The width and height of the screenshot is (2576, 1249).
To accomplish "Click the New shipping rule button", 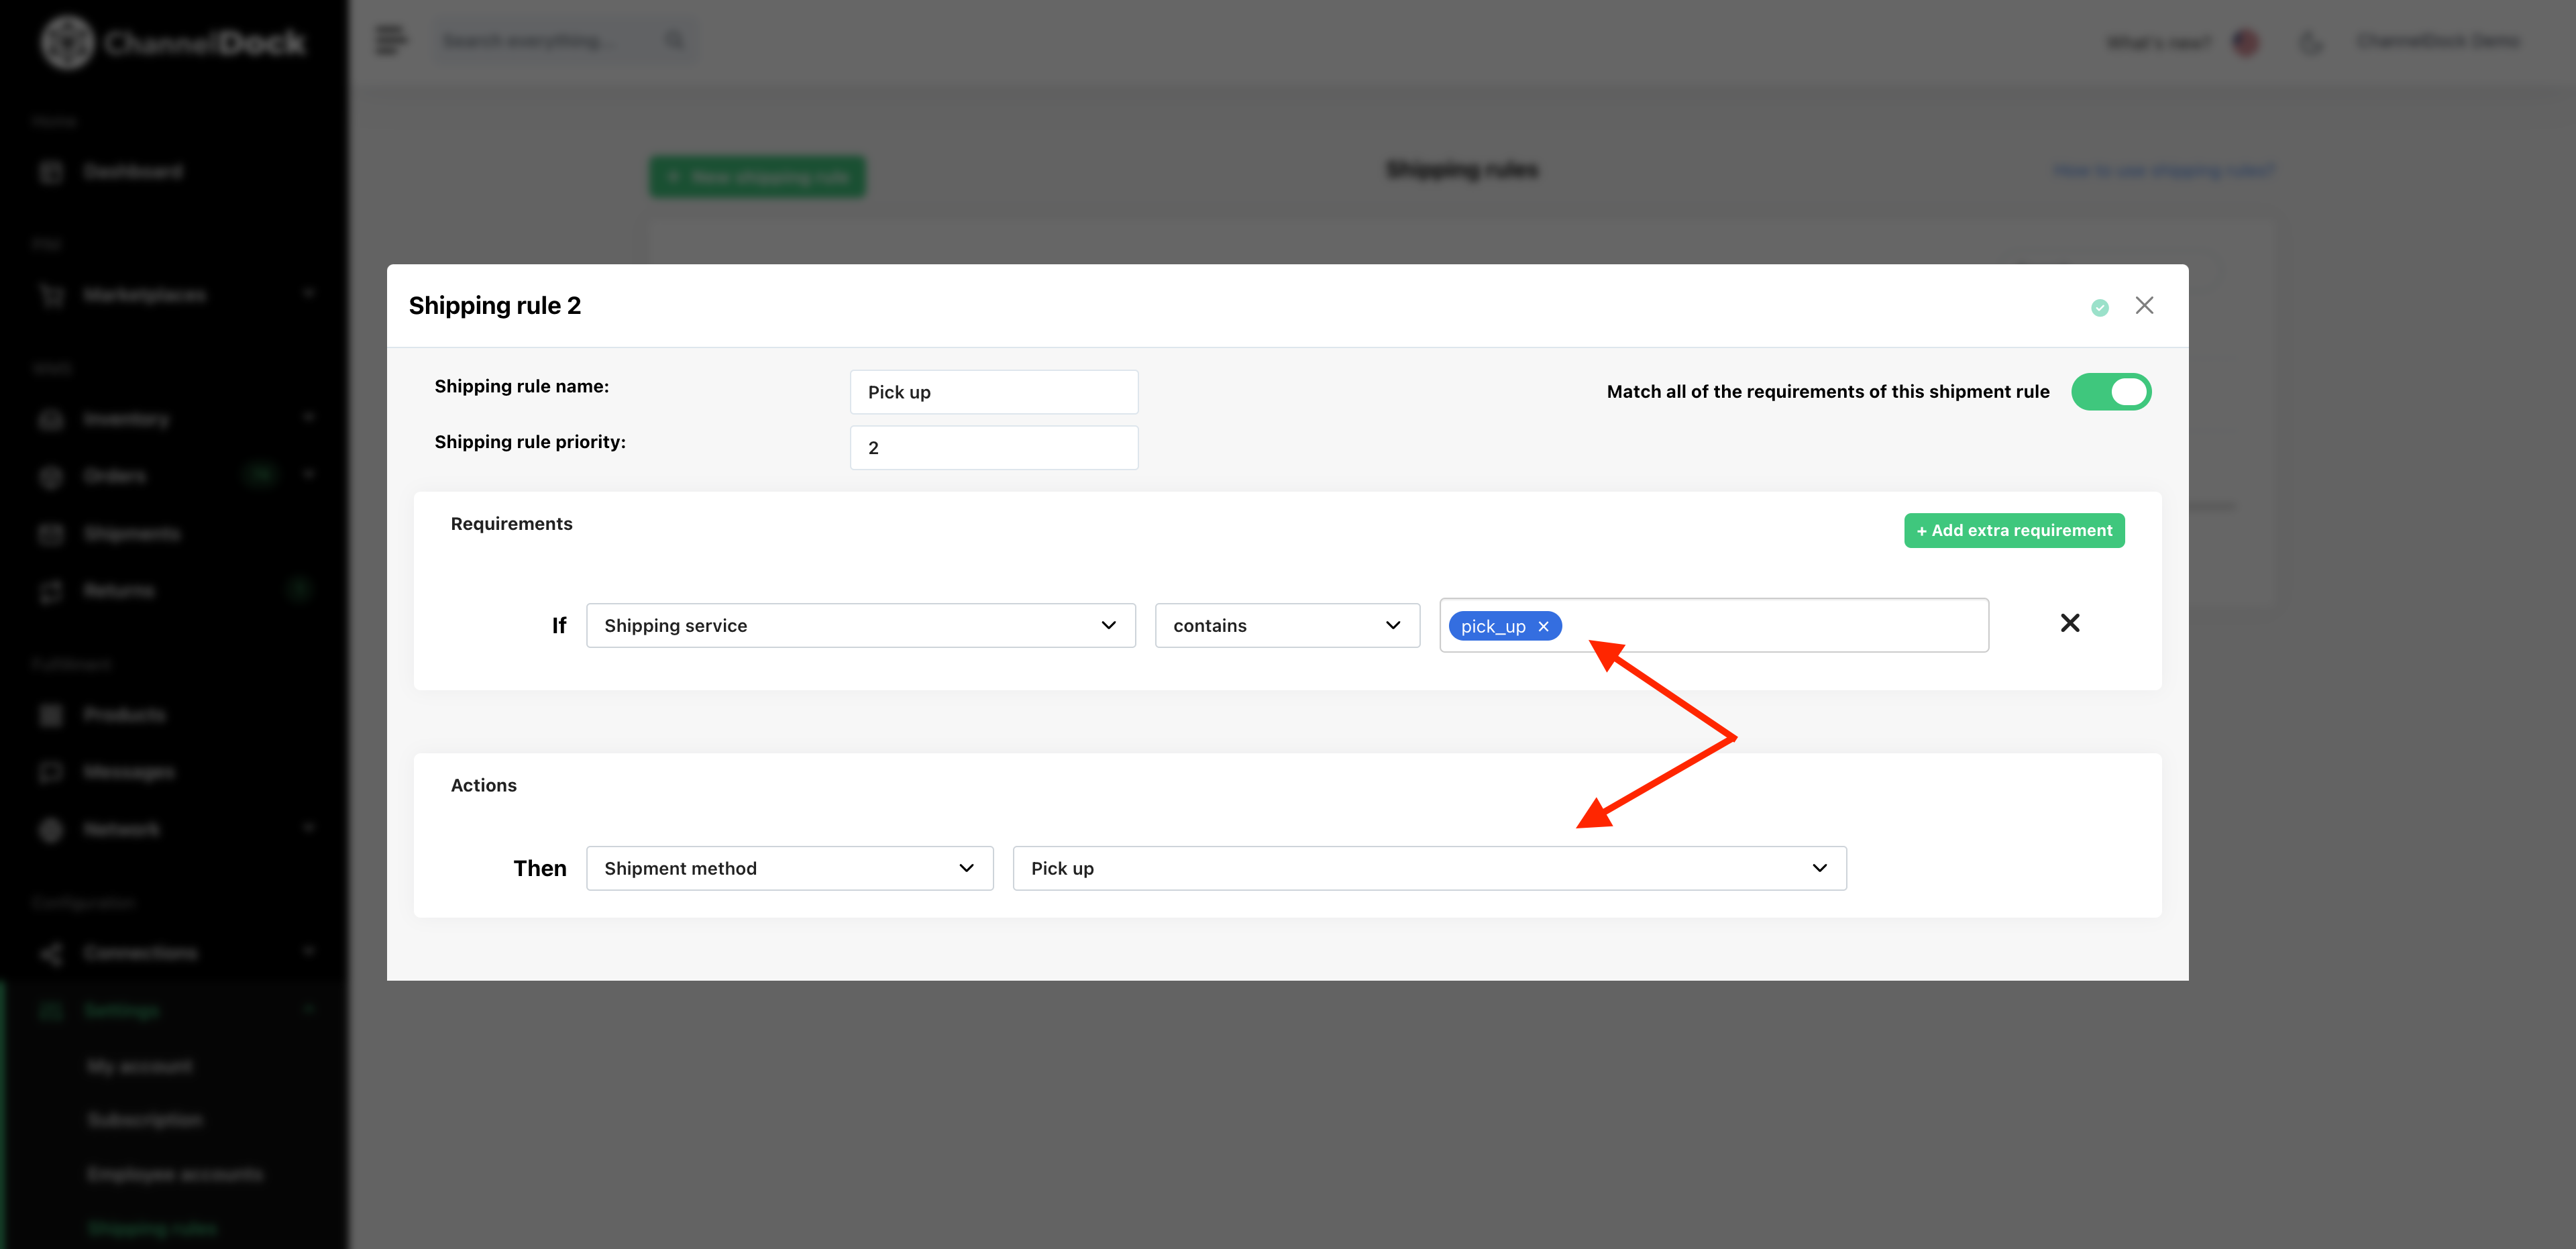I will point(758,177).
